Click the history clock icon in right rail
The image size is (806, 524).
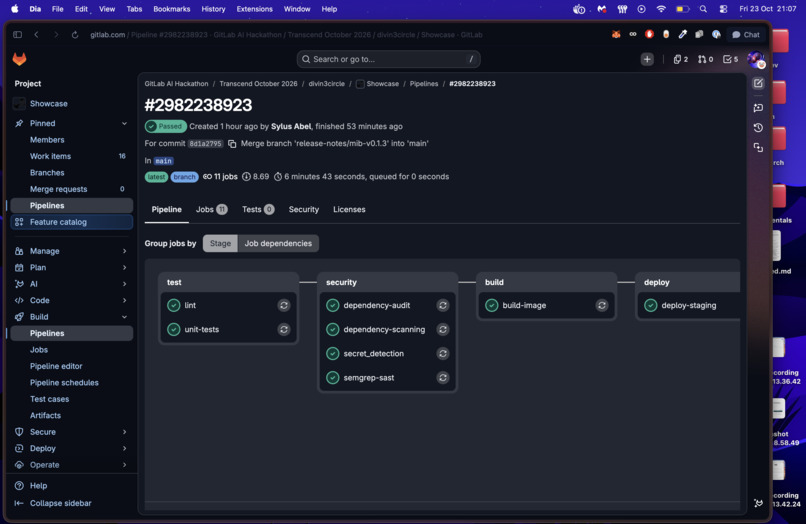coord(758,128)
